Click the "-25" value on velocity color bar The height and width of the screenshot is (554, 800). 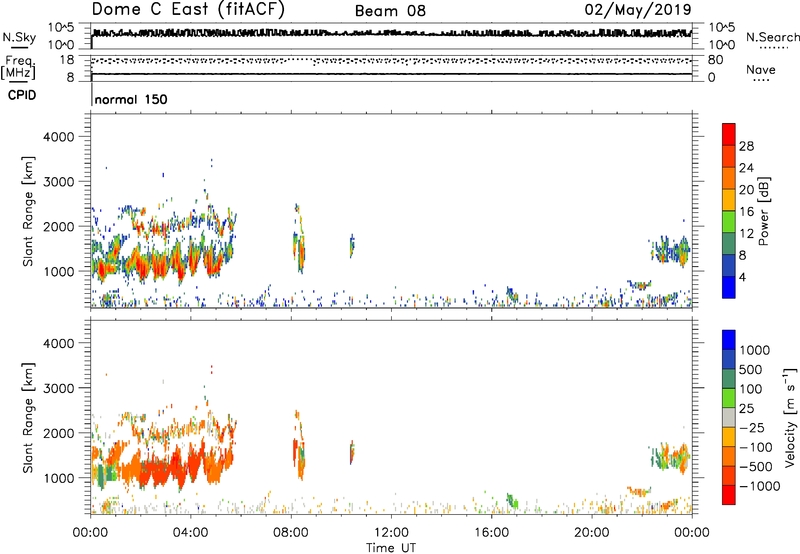pyautogui.click(x=752, y=427)
